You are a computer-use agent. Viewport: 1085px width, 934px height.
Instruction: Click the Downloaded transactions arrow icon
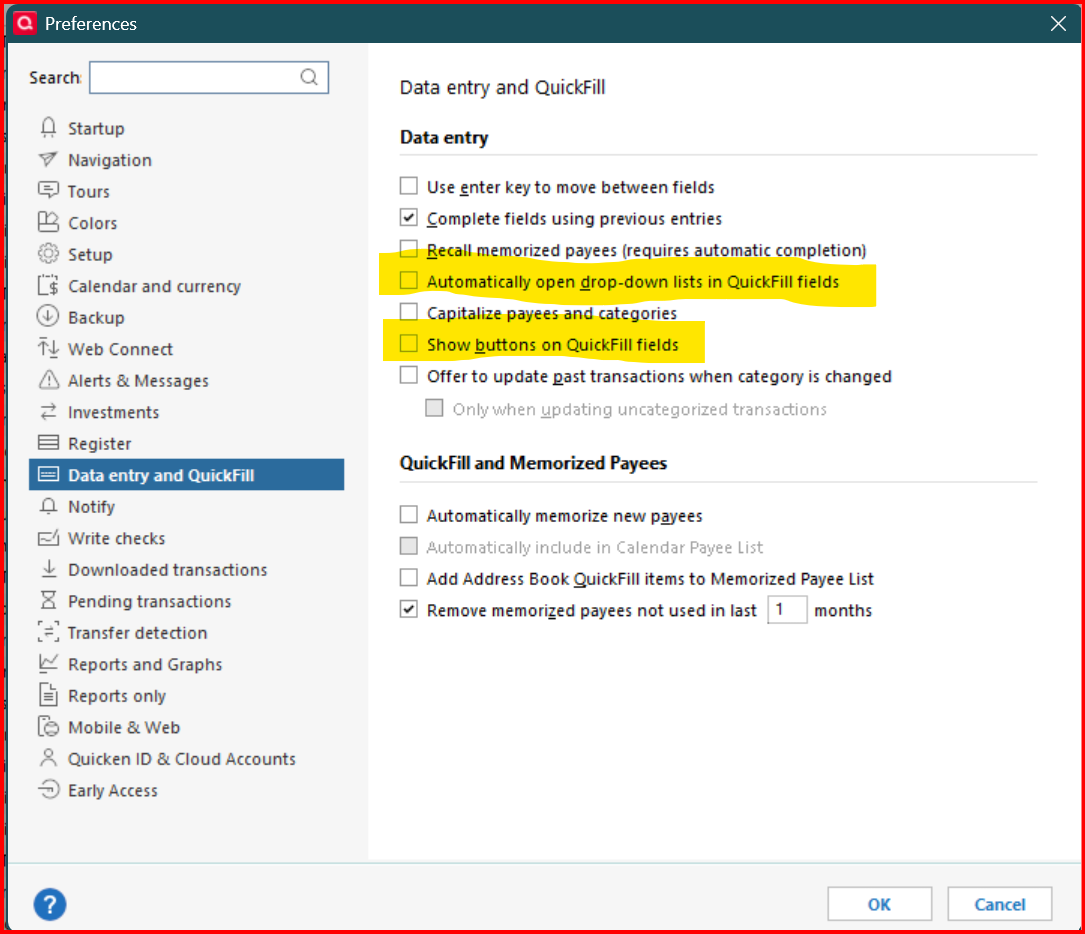click(x=48, y=569)
